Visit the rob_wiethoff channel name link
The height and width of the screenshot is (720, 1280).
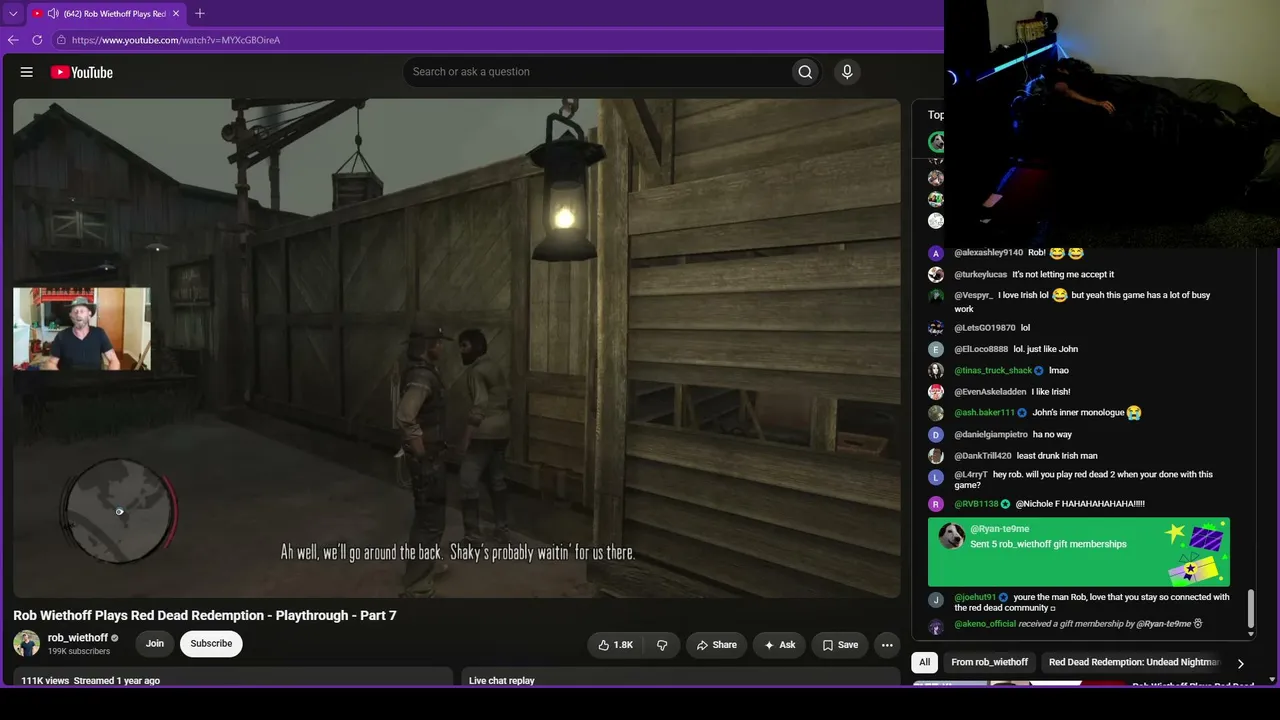pyautogui.click(x=78, y=638)
